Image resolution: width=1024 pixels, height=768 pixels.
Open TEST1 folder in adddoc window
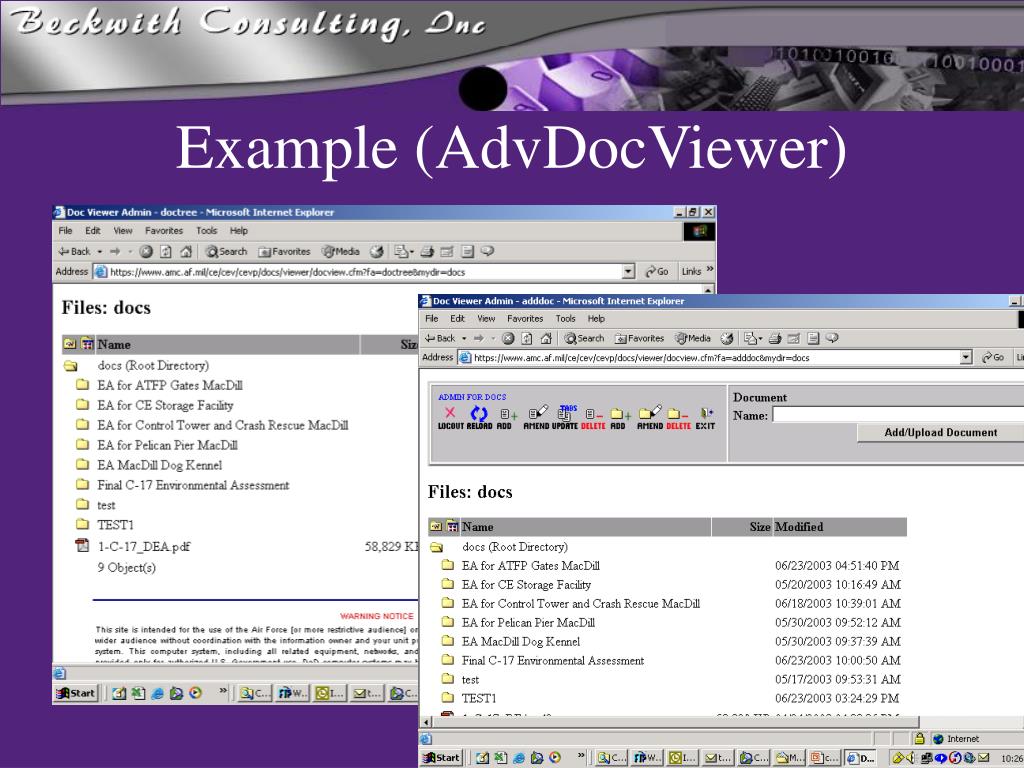tap(479, 698)
